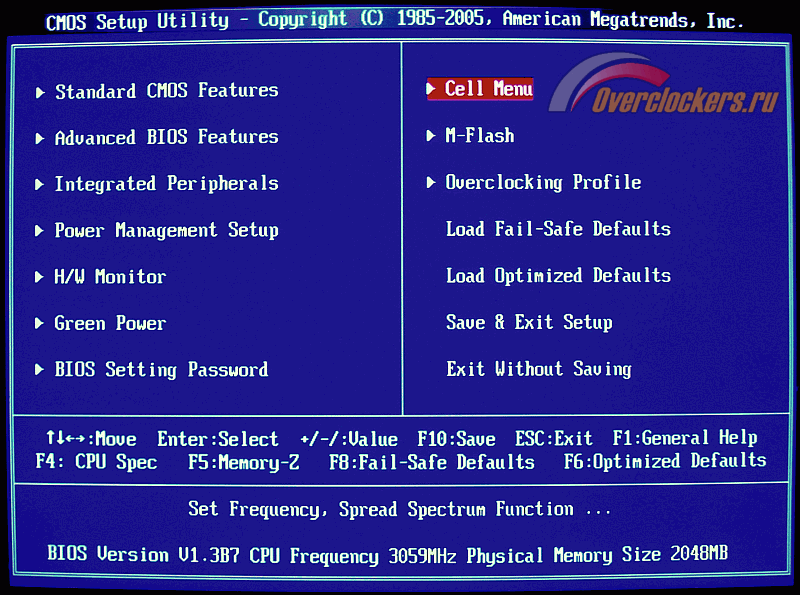Click arrow beside Overclocking Profile
Screen dimensions: 800x595
point(431,182)
